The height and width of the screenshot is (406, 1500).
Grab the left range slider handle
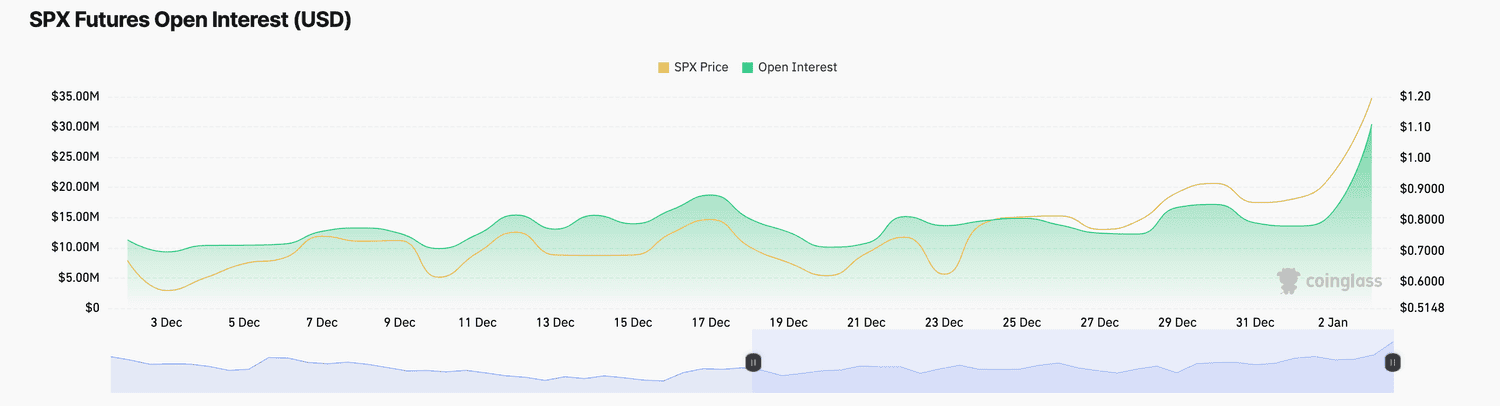(x=755, y=362)
